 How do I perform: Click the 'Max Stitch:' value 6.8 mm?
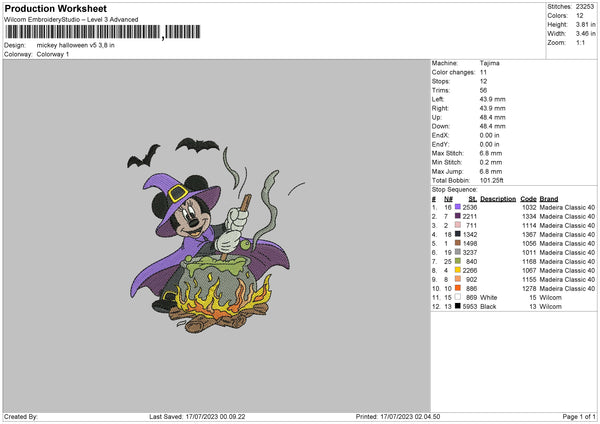(491, 153)
